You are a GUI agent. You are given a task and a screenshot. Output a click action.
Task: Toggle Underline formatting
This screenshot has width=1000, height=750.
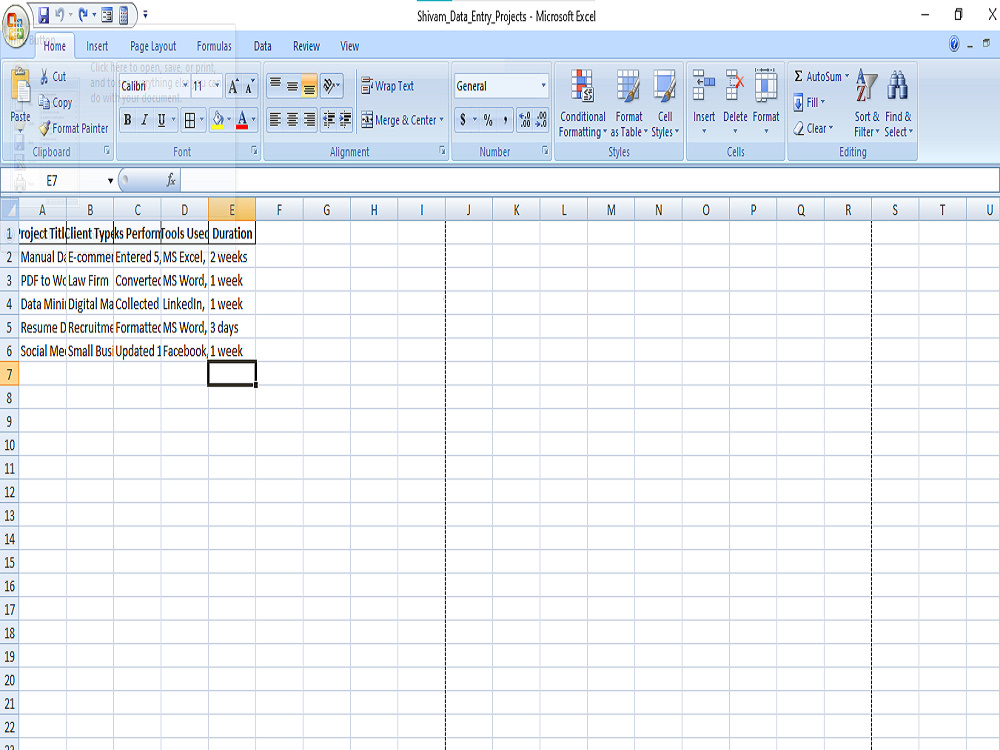coord(161,120)
